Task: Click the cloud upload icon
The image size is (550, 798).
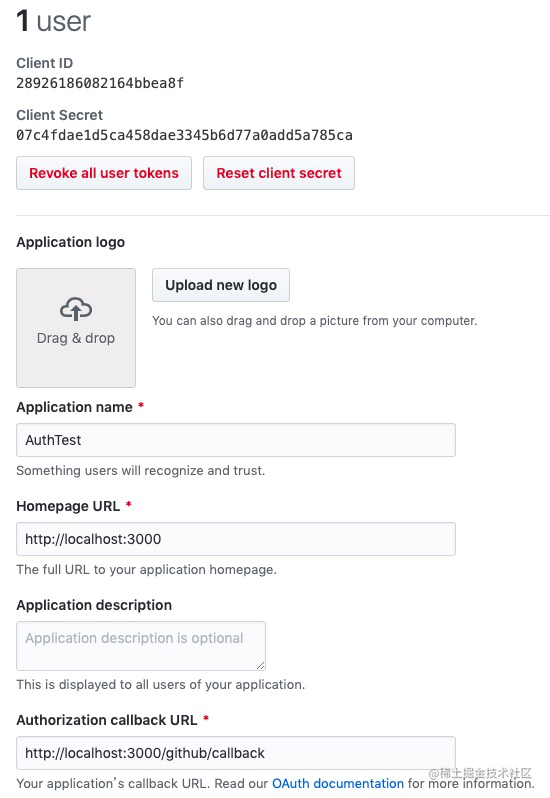Action: coord(76,309)
